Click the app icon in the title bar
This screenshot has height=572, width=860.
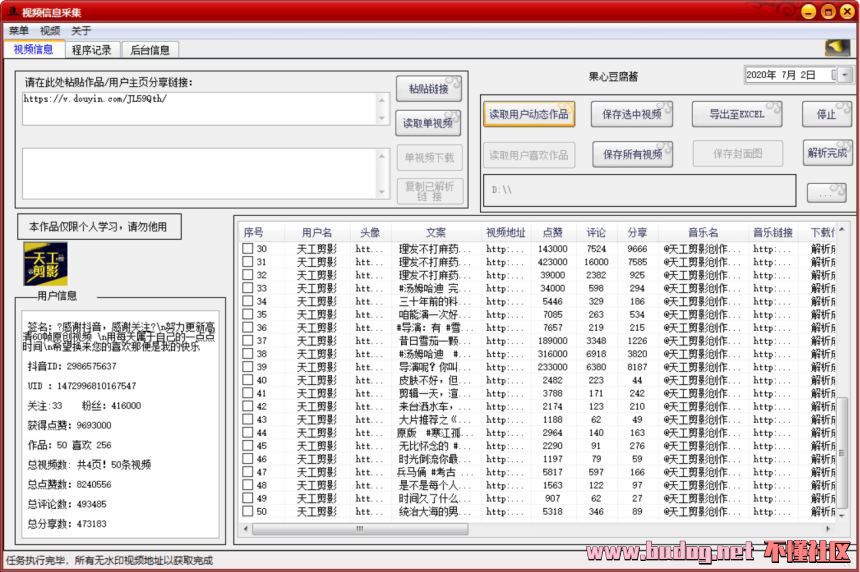coord(12,12)
